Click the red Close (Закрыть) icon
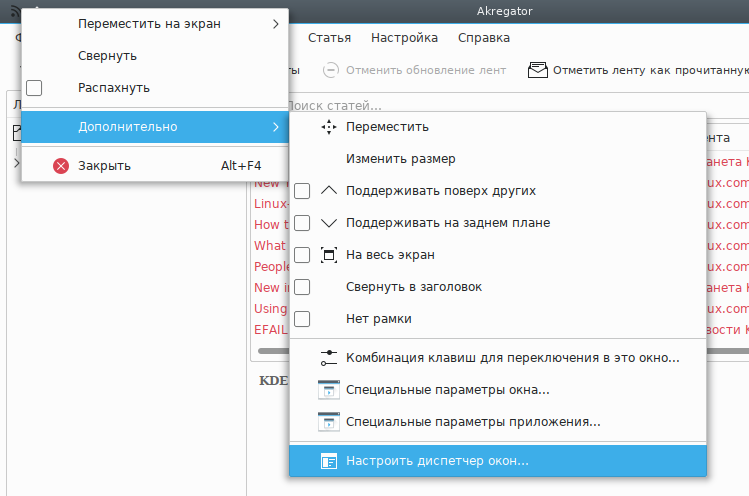 (x=61, y=166)
